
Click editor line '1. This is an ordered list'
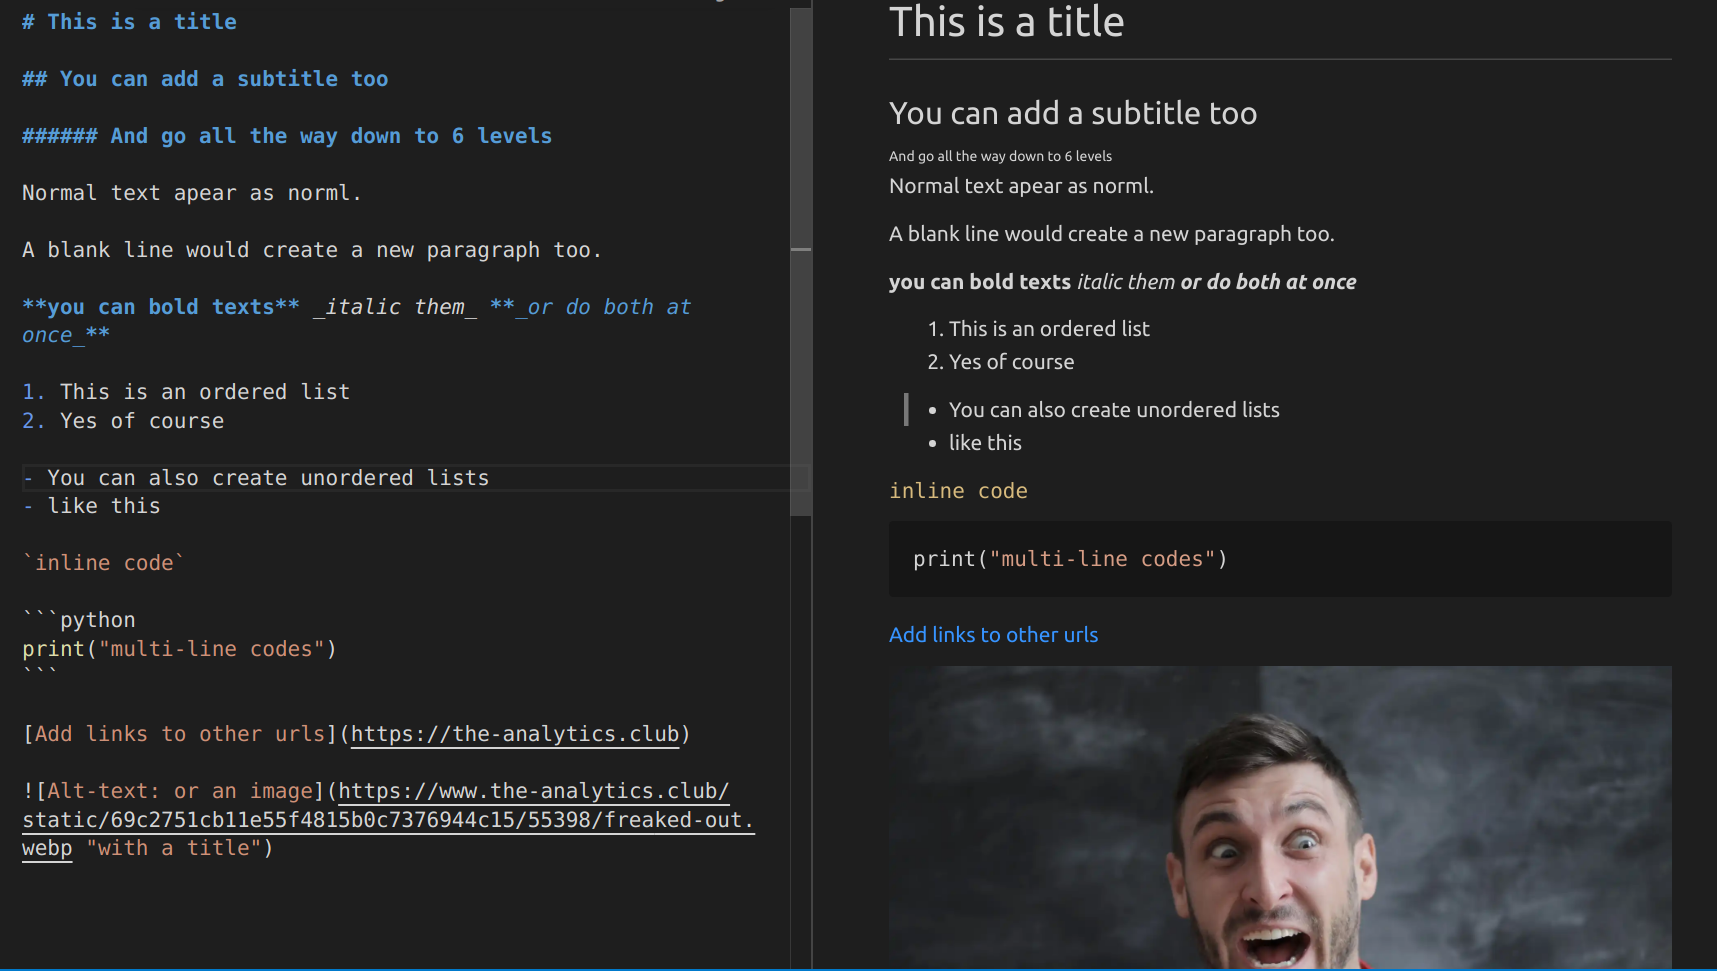(186, 392)
